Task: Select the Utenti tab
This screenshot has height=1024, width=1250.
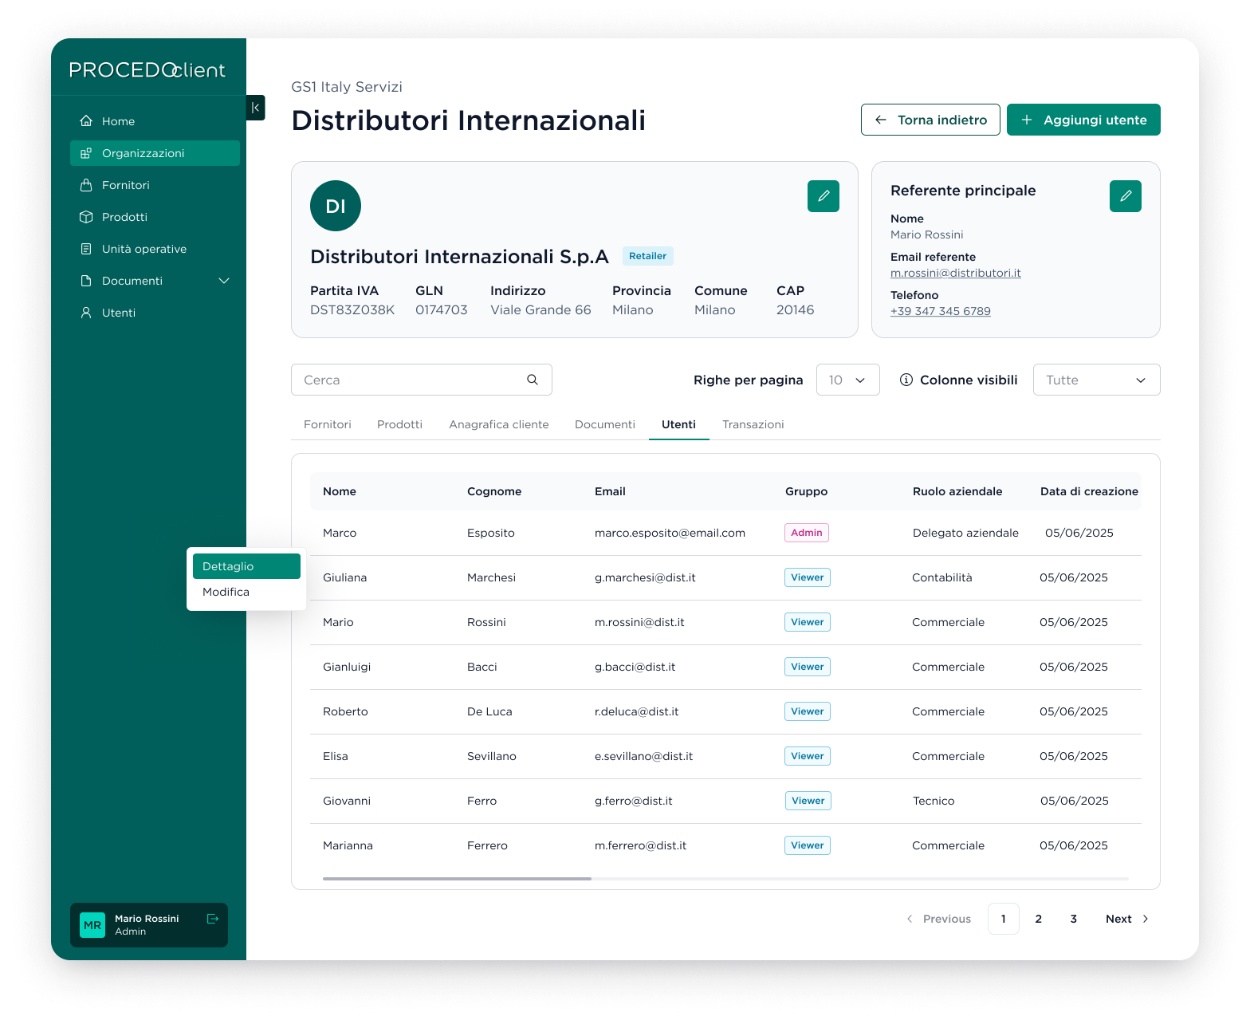Action: point(679,424)
